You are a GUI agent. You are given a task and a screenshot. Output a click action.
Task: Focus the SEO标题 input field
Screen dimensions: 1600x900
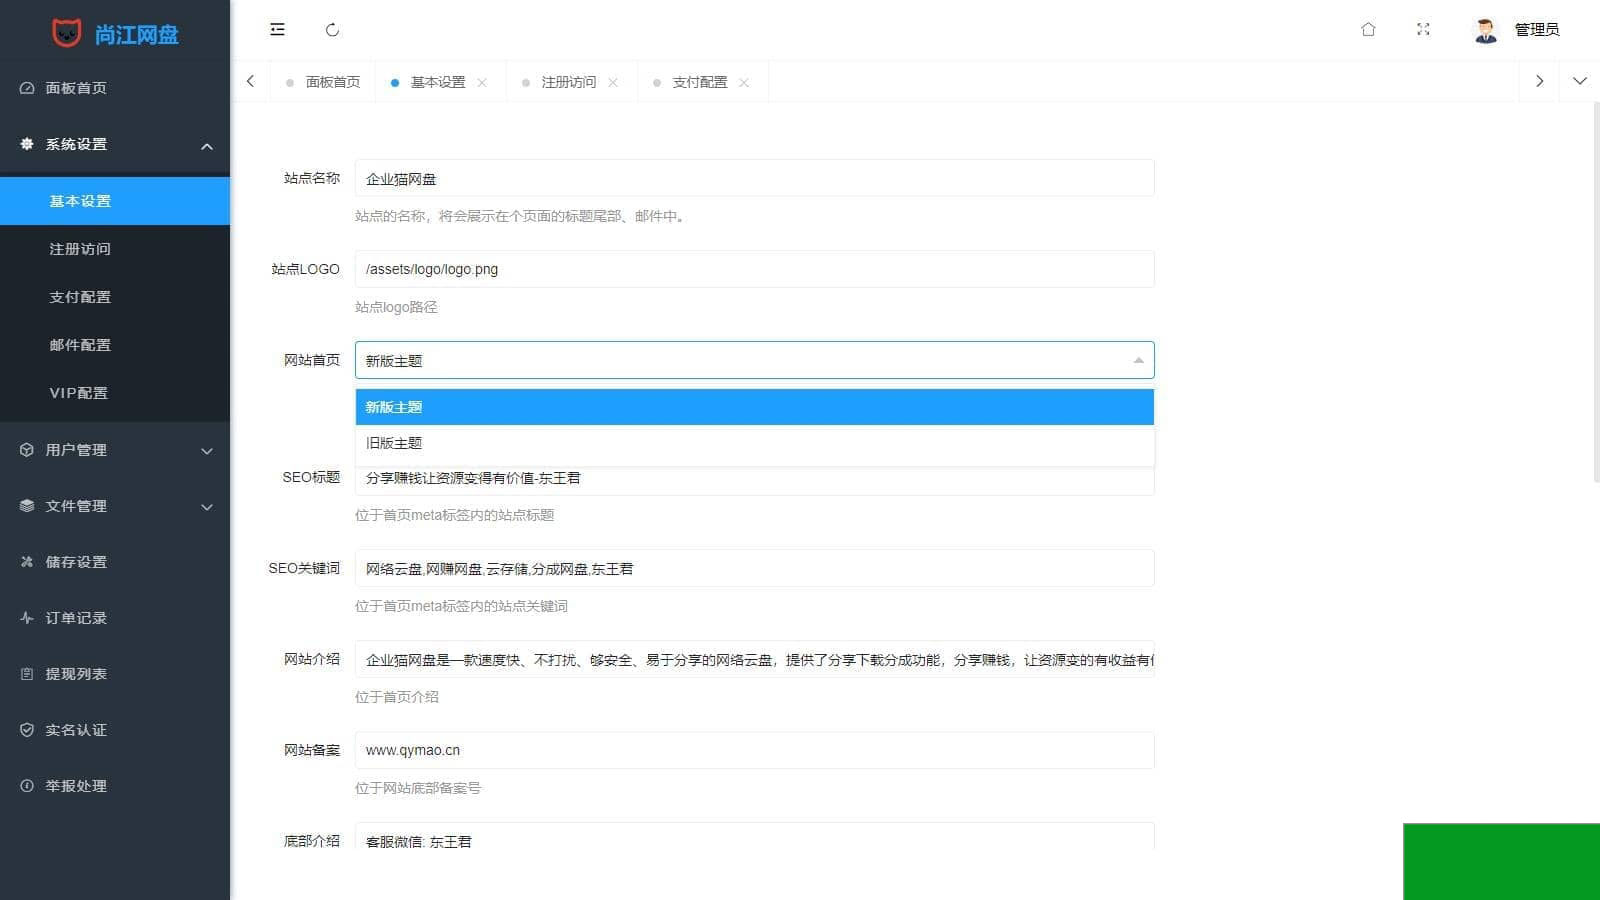coord(755,479)
